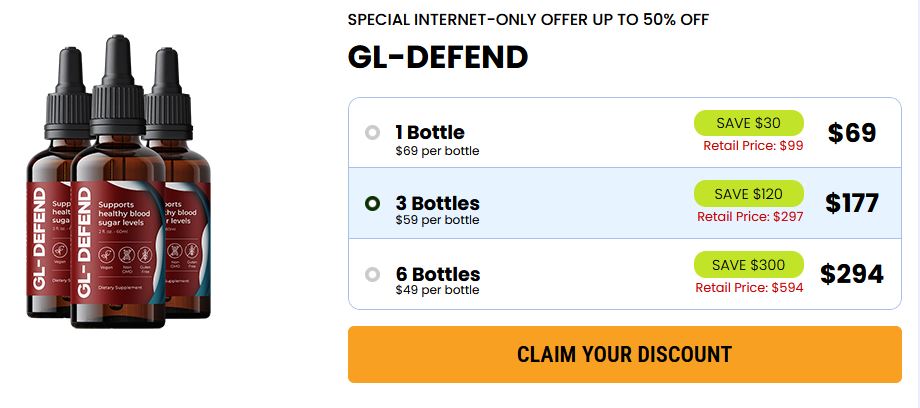Click the Save $120 badge
Viewport: 920px width, 408px height.
(x=749, y=194)
